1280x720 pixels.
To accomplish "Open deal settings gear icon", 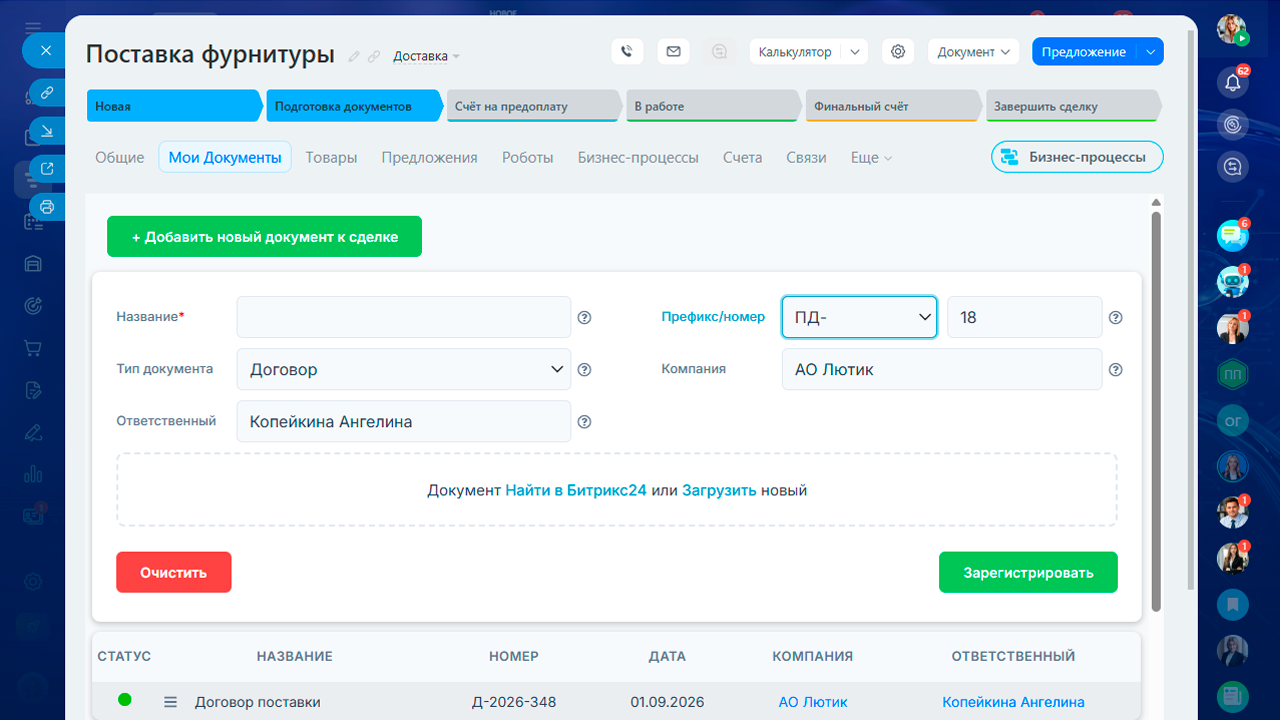I will pos(898,52).
